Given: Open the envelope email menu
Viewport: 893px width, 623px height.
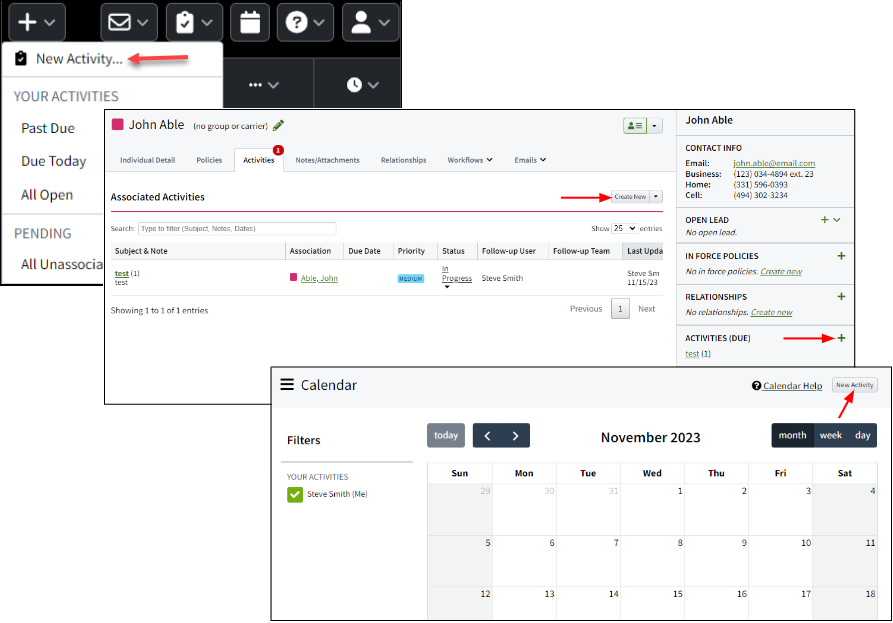Looking at the screenshot, I should [x=129, y=22].
